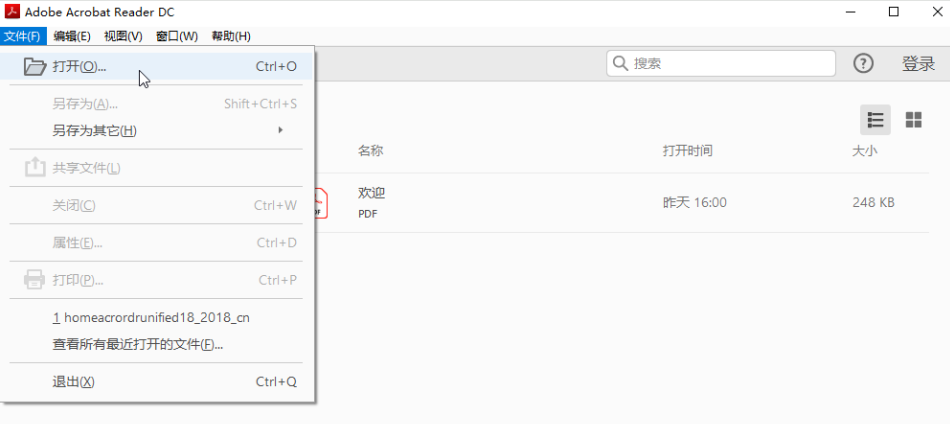Image resolution: width=950 pixels, height=424 pixels.
Task: Click the open folder icon in File menu
Action: [x=35, y=67]
